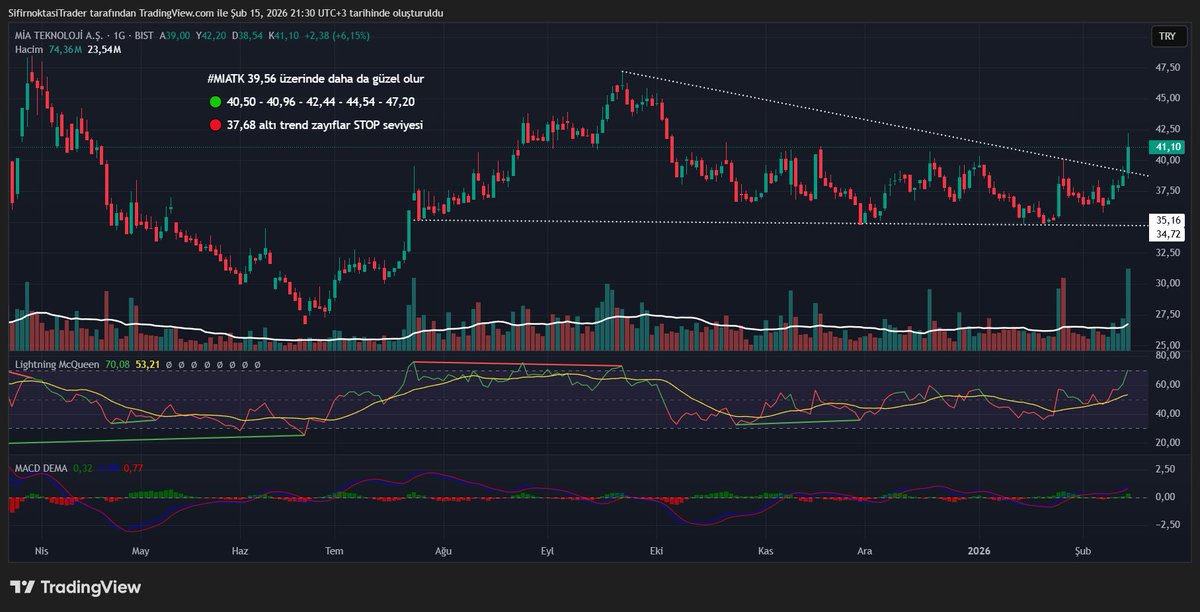Click the 27,50 price axis label

coord(1167,314)
